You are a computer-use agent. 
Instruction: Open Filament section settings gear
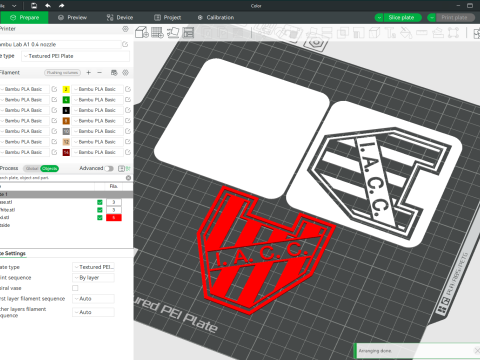(x=125, y=73)
